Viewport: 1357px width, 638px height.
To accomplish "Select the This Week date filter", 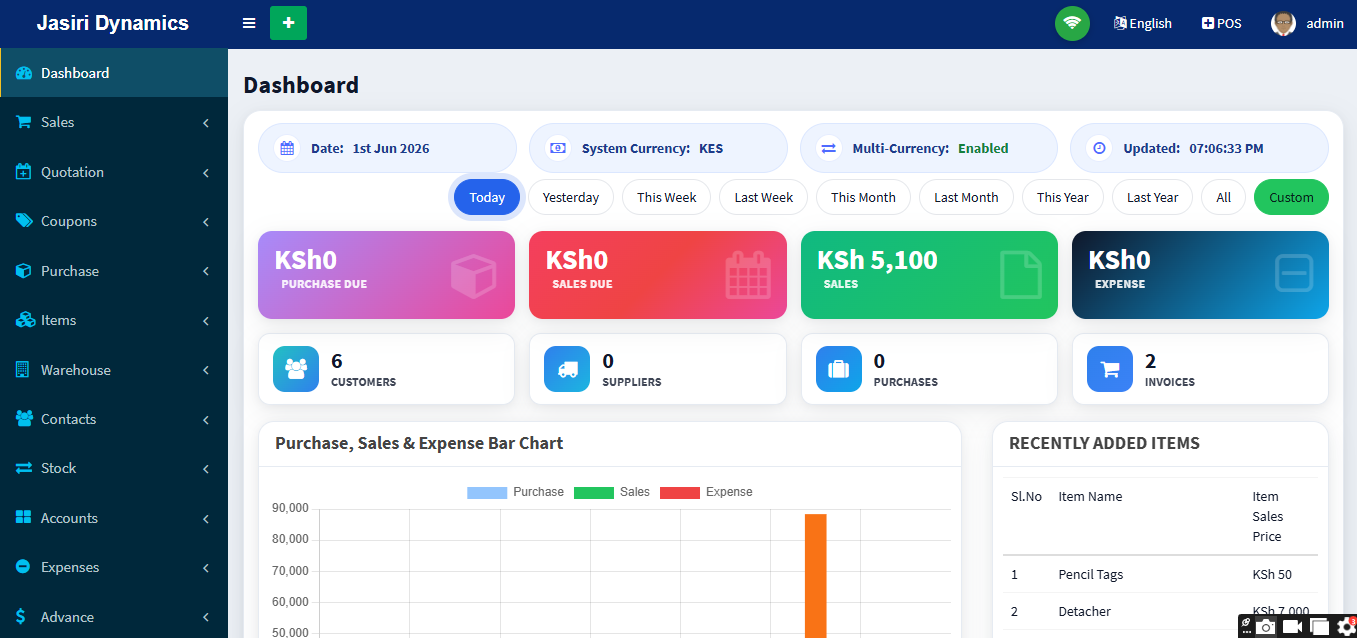I will click(666, 197).
